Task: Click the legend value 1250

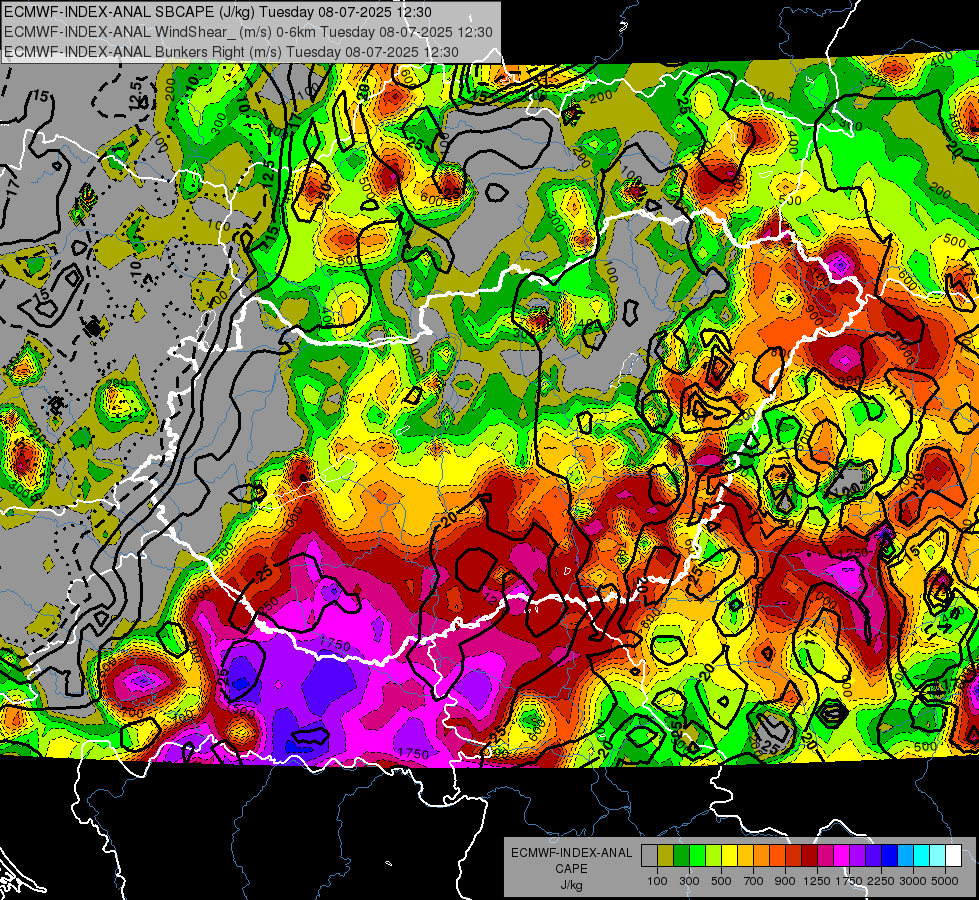Action: (x=817, y=881)
